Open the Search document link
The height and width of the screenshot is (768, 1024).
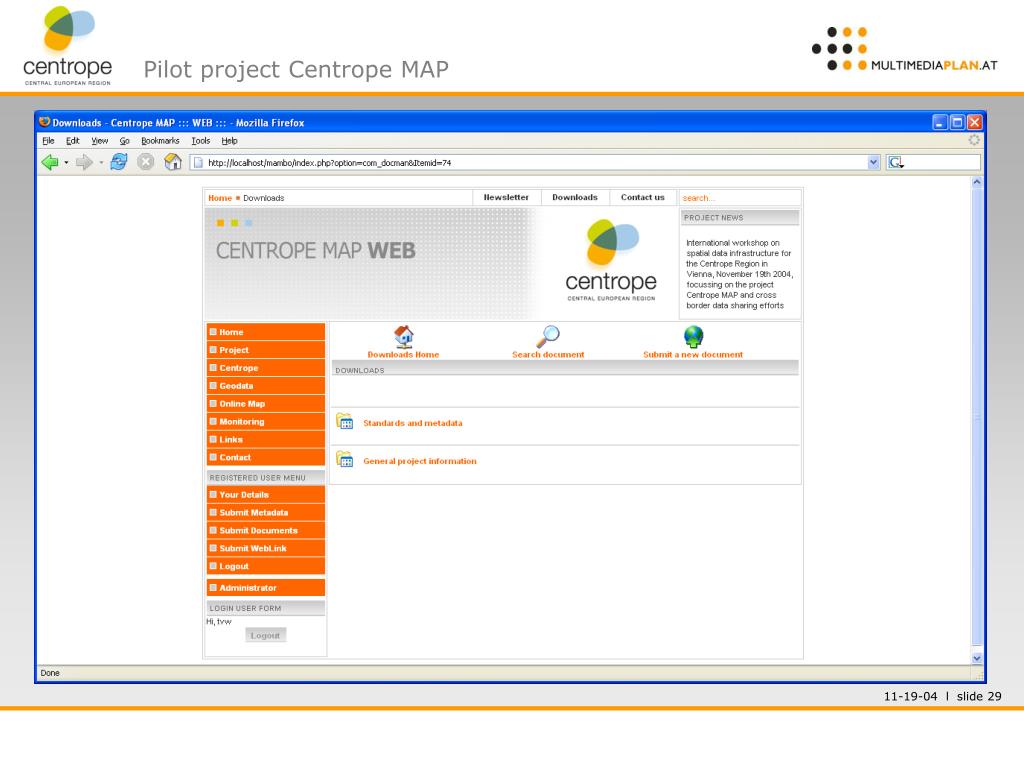point(548,355)
